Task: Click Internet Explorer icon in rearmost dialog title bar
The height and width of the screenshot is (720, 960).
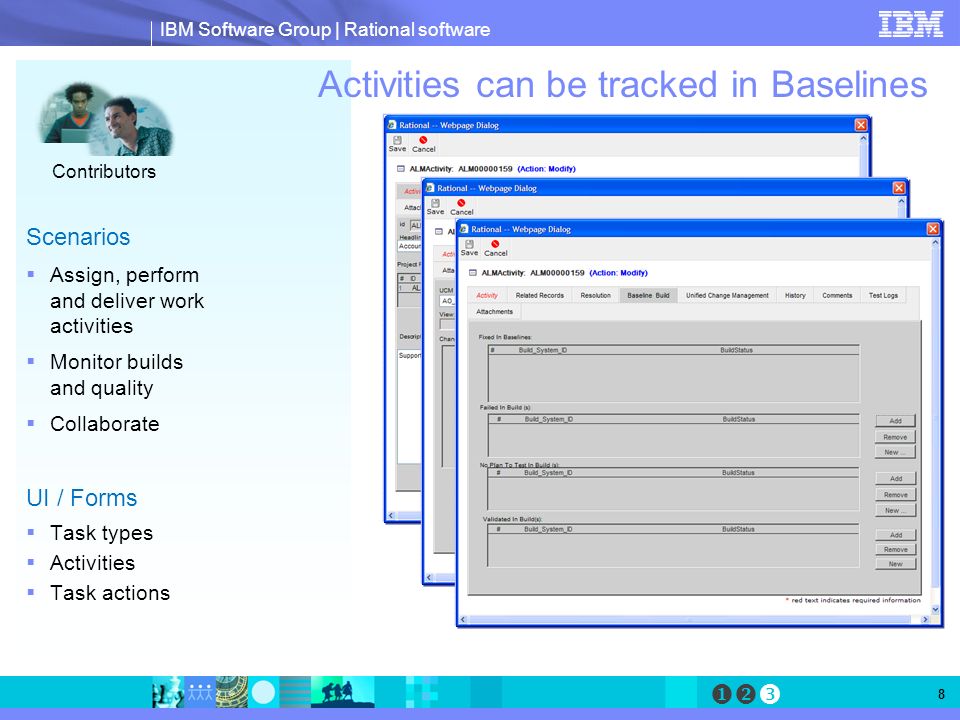Action: click(392, 125)
